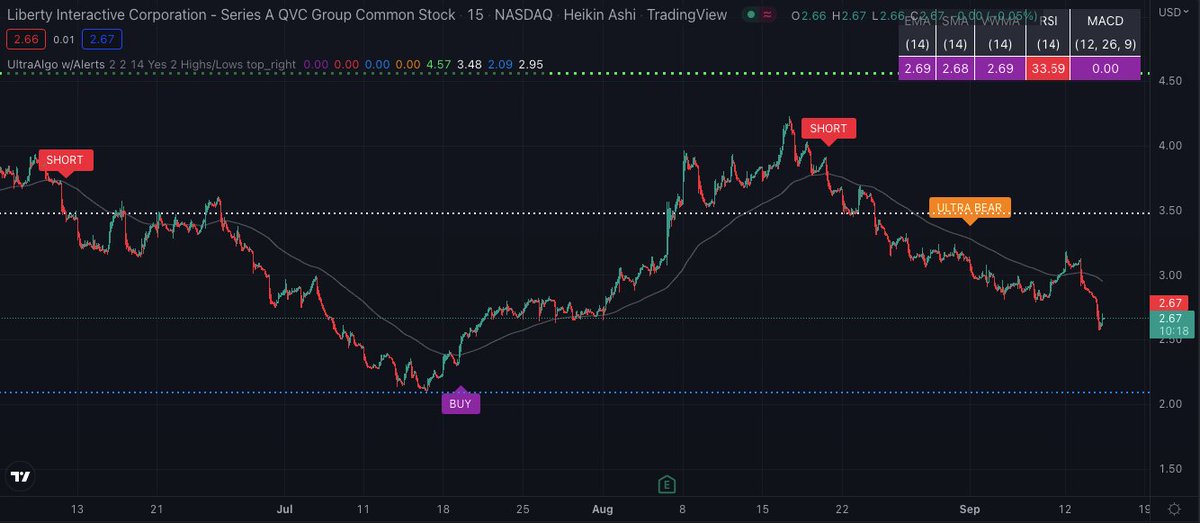Open the USD currency dropdown

click(1172, 10)
